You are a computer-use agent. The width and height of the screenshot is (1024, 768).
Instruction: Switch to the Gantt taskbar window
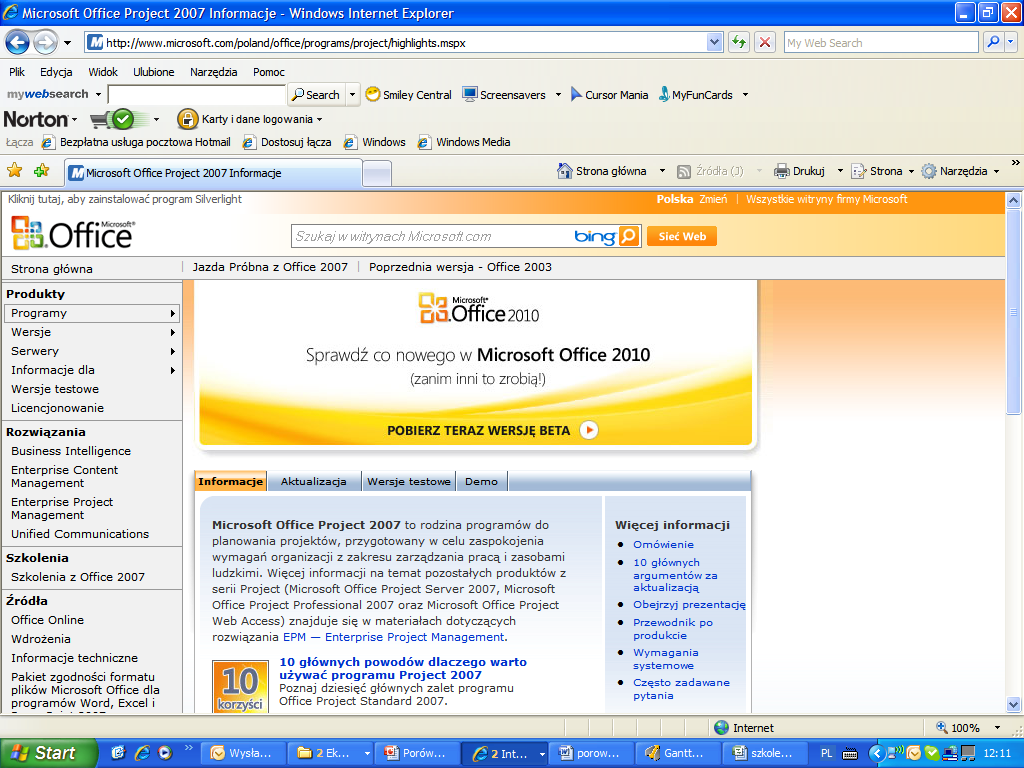click(679, 753)
